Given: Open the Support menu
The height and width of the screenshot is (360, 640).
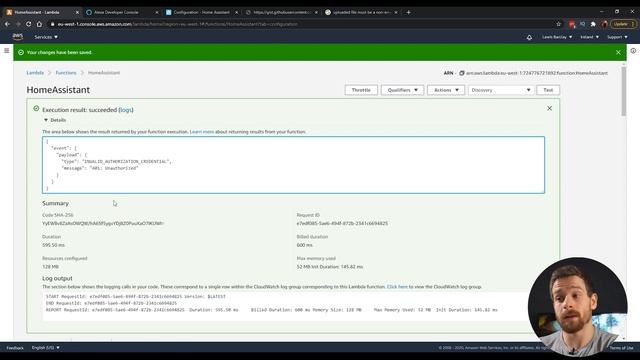Looking at the screenshot, I should (617, 37).
